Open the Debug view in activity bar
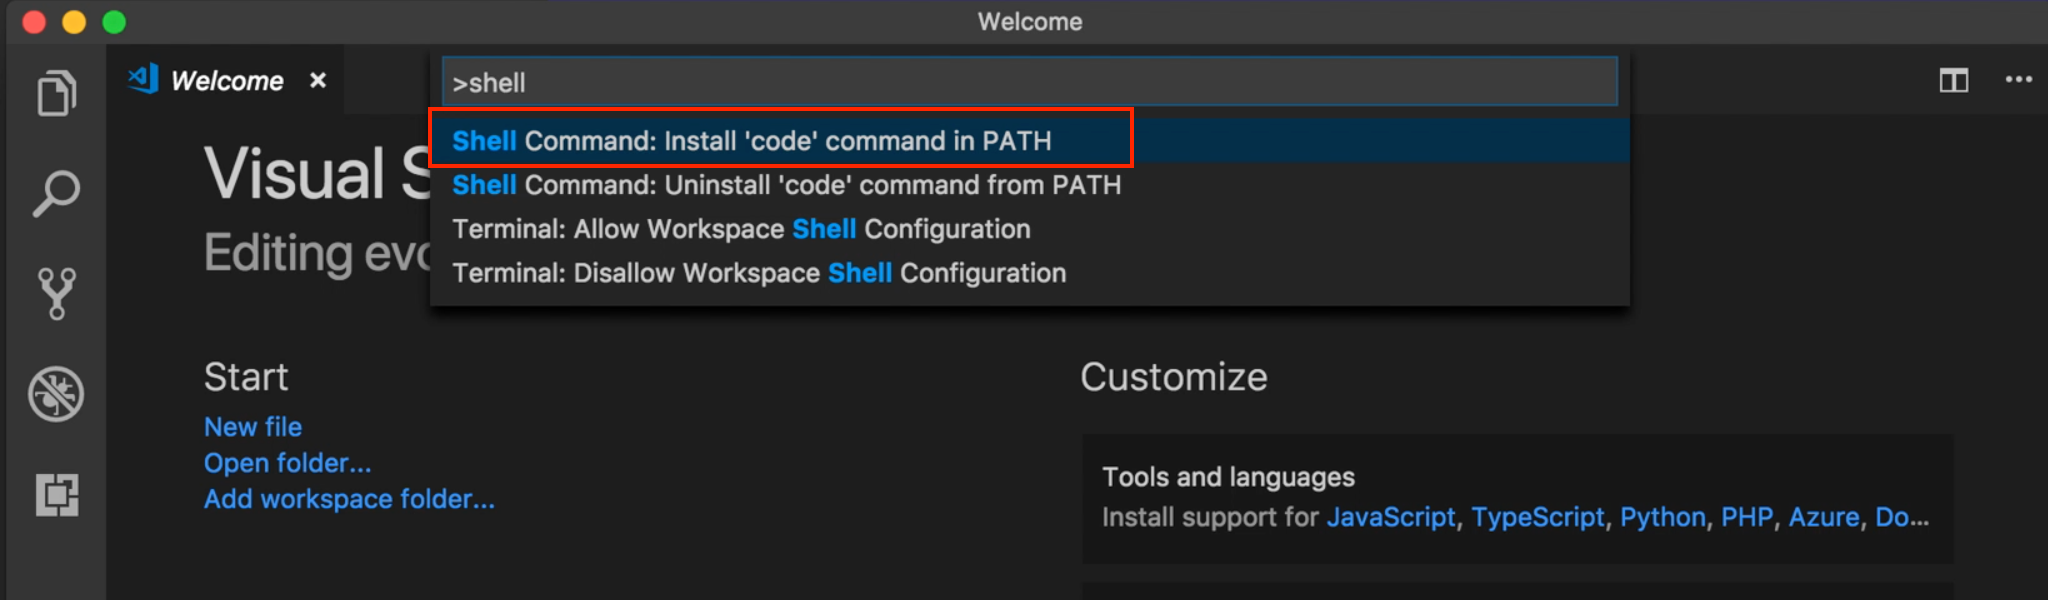This screenshot has height=600, width=2048. [x=56, y=393]
